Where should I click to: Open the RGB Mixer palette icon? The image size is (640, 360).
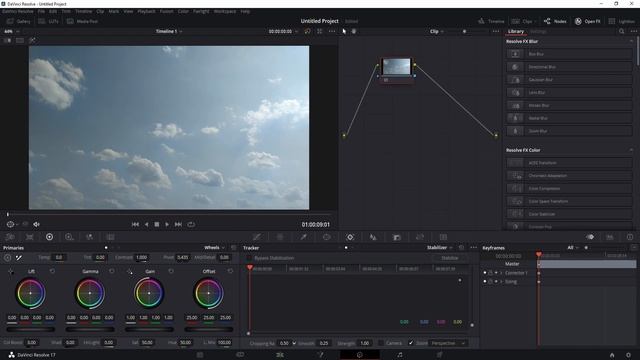pyautogui.click(x=89, y=237)
